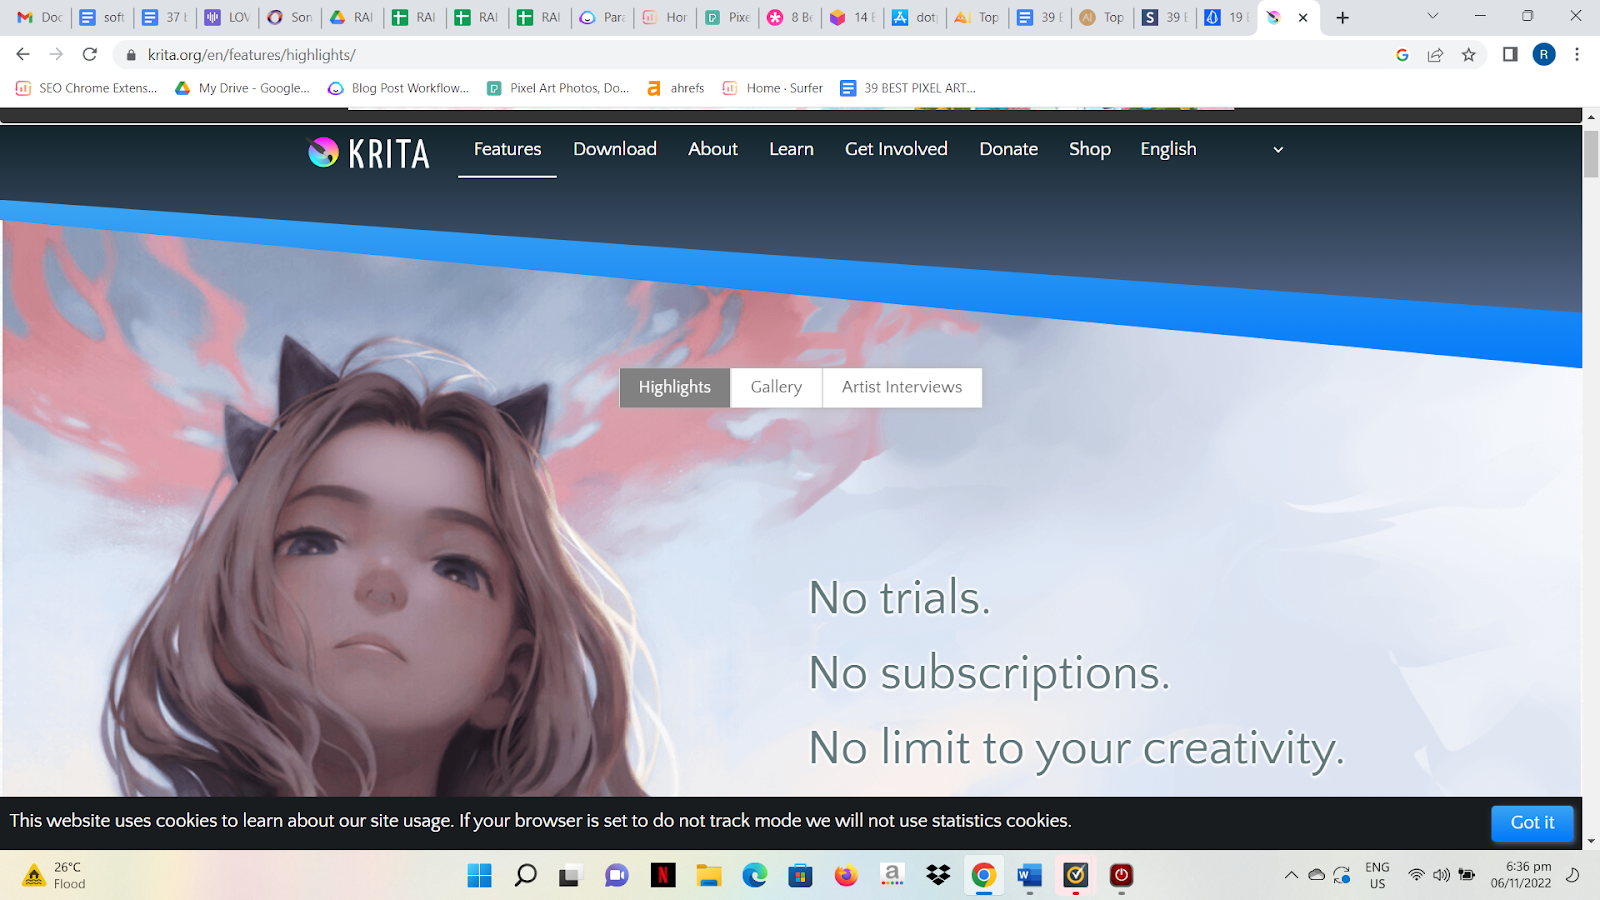Viewport: 1600px width, 900px height.
Task: Open the 39 BEST PIXEL ART bookmark
Action: click(x=908, y=88)
